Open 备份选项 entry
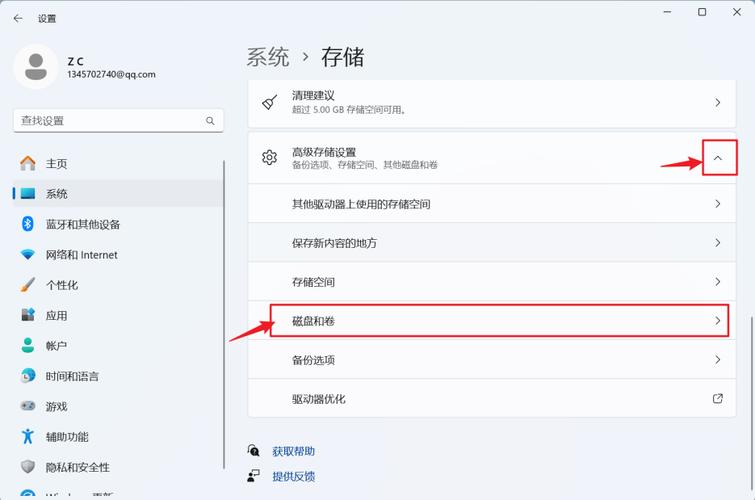The height and width of the screenshot is (500, 755). pos(492,360)
